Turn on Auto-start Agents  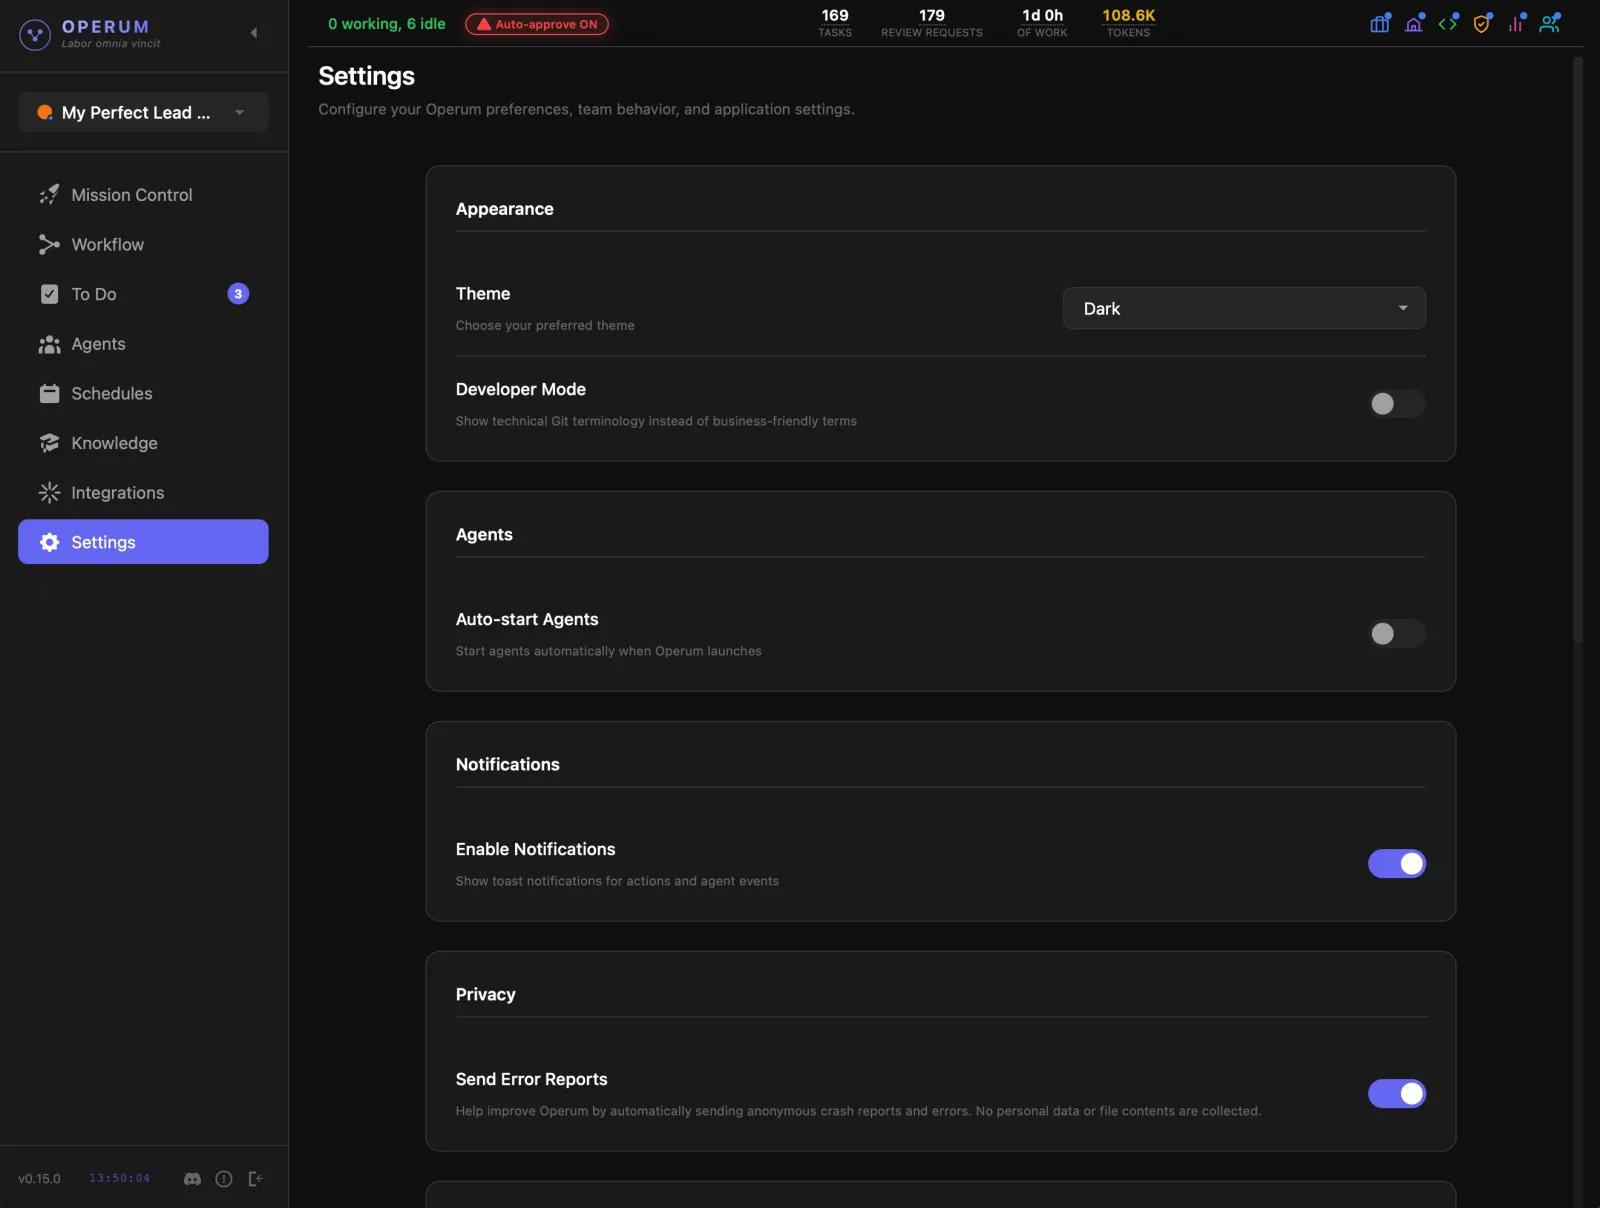pyautogui.click(x=1396, y=634)
